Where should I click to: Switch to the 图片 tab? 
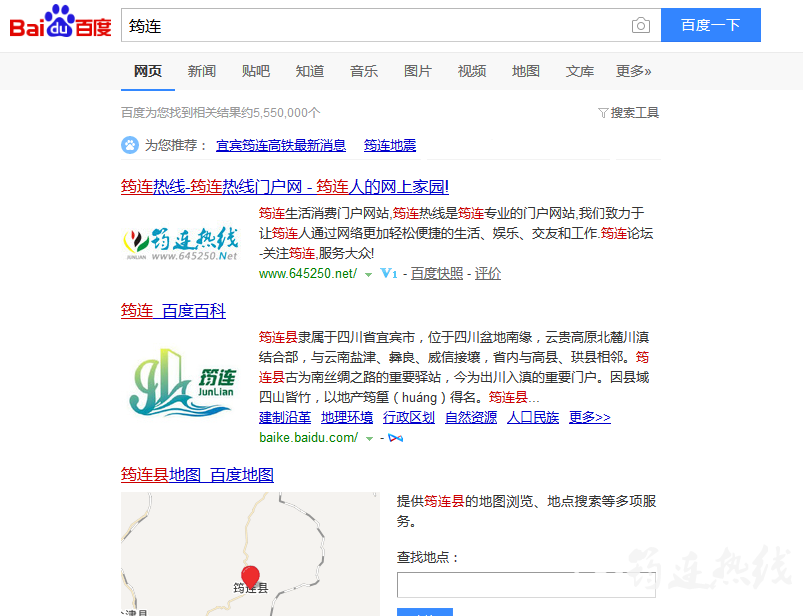pyautogui.click(x=418, y=71)
